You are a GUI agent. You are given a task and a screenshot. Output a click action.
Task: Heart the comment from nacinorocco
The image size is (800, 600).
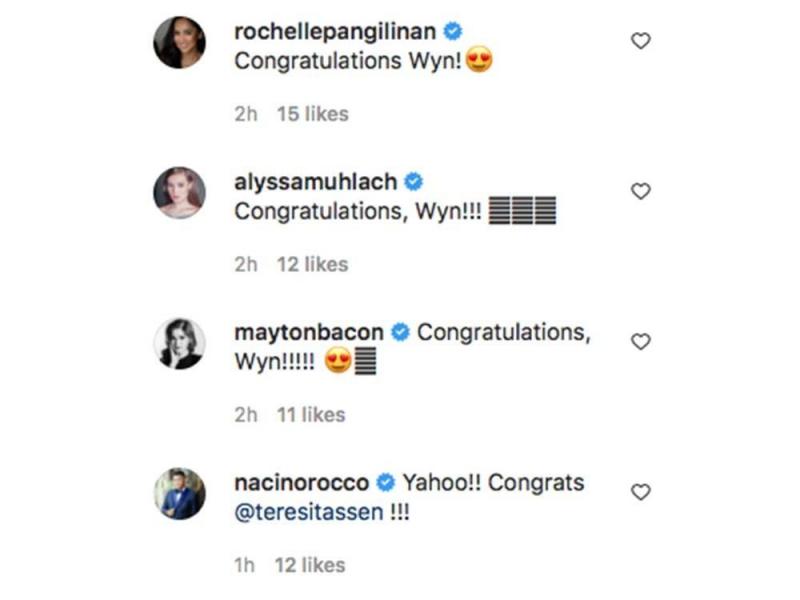[641, 492]
